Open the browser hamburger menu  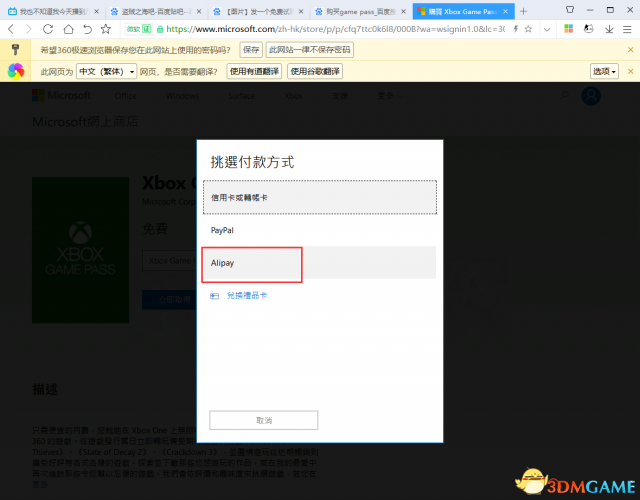click(627, 29)
